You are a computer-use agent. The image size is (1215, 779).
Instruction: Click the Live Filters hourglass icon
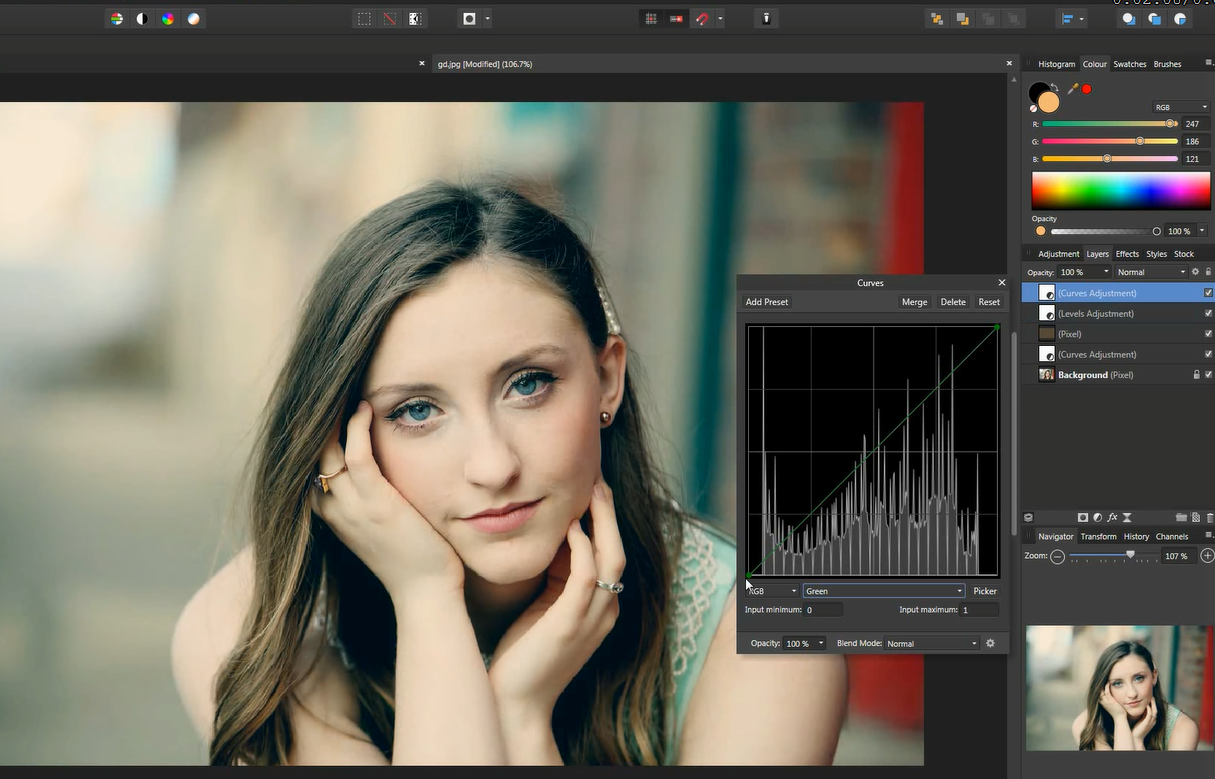(x=1127, y=517)
